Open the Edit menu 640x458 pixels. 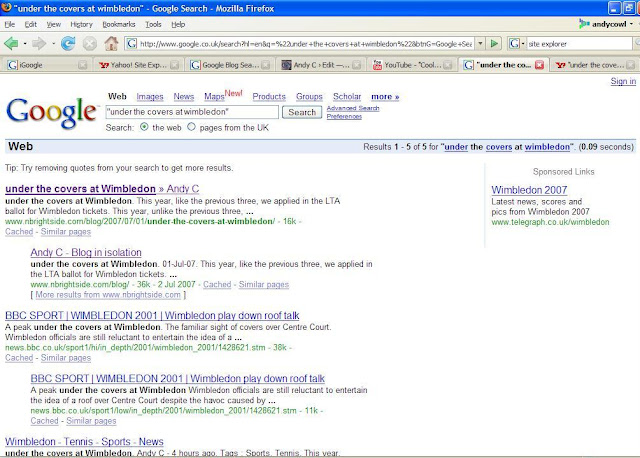click(x=31, y=24)
